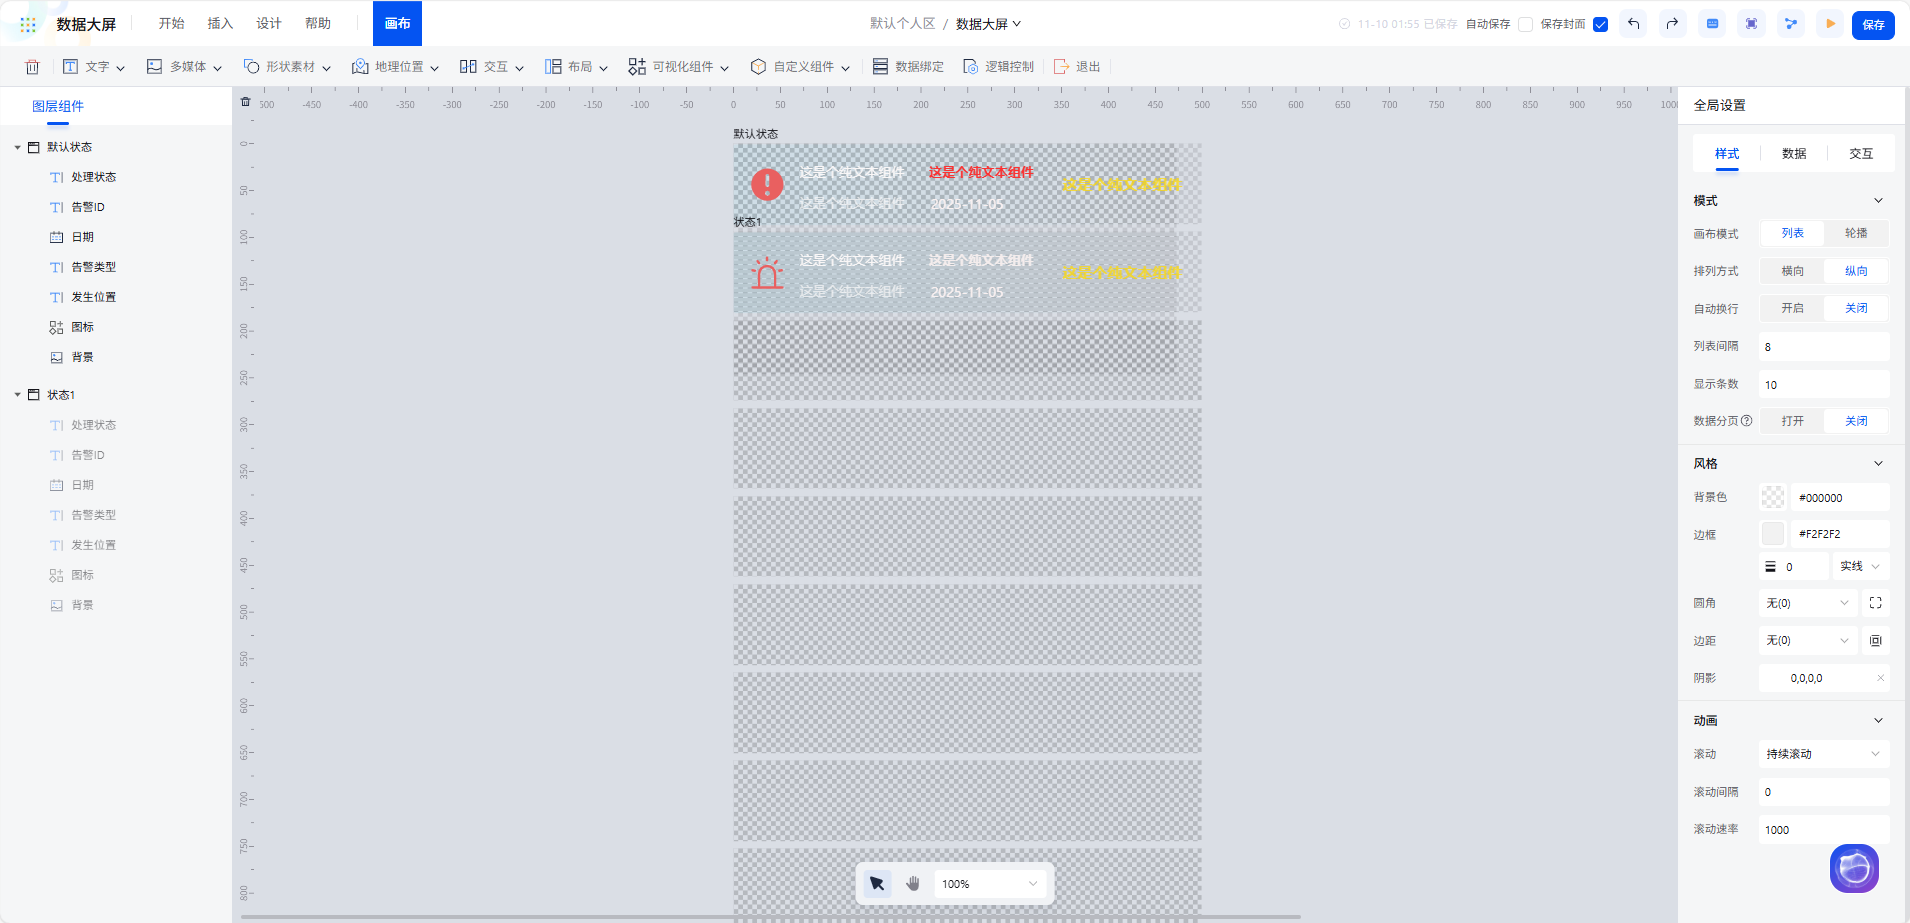Viewport: 1910px width, 923px height.
Task: Click the fullscreen frame icon in top bar
Action: (x=1751, y=24)
